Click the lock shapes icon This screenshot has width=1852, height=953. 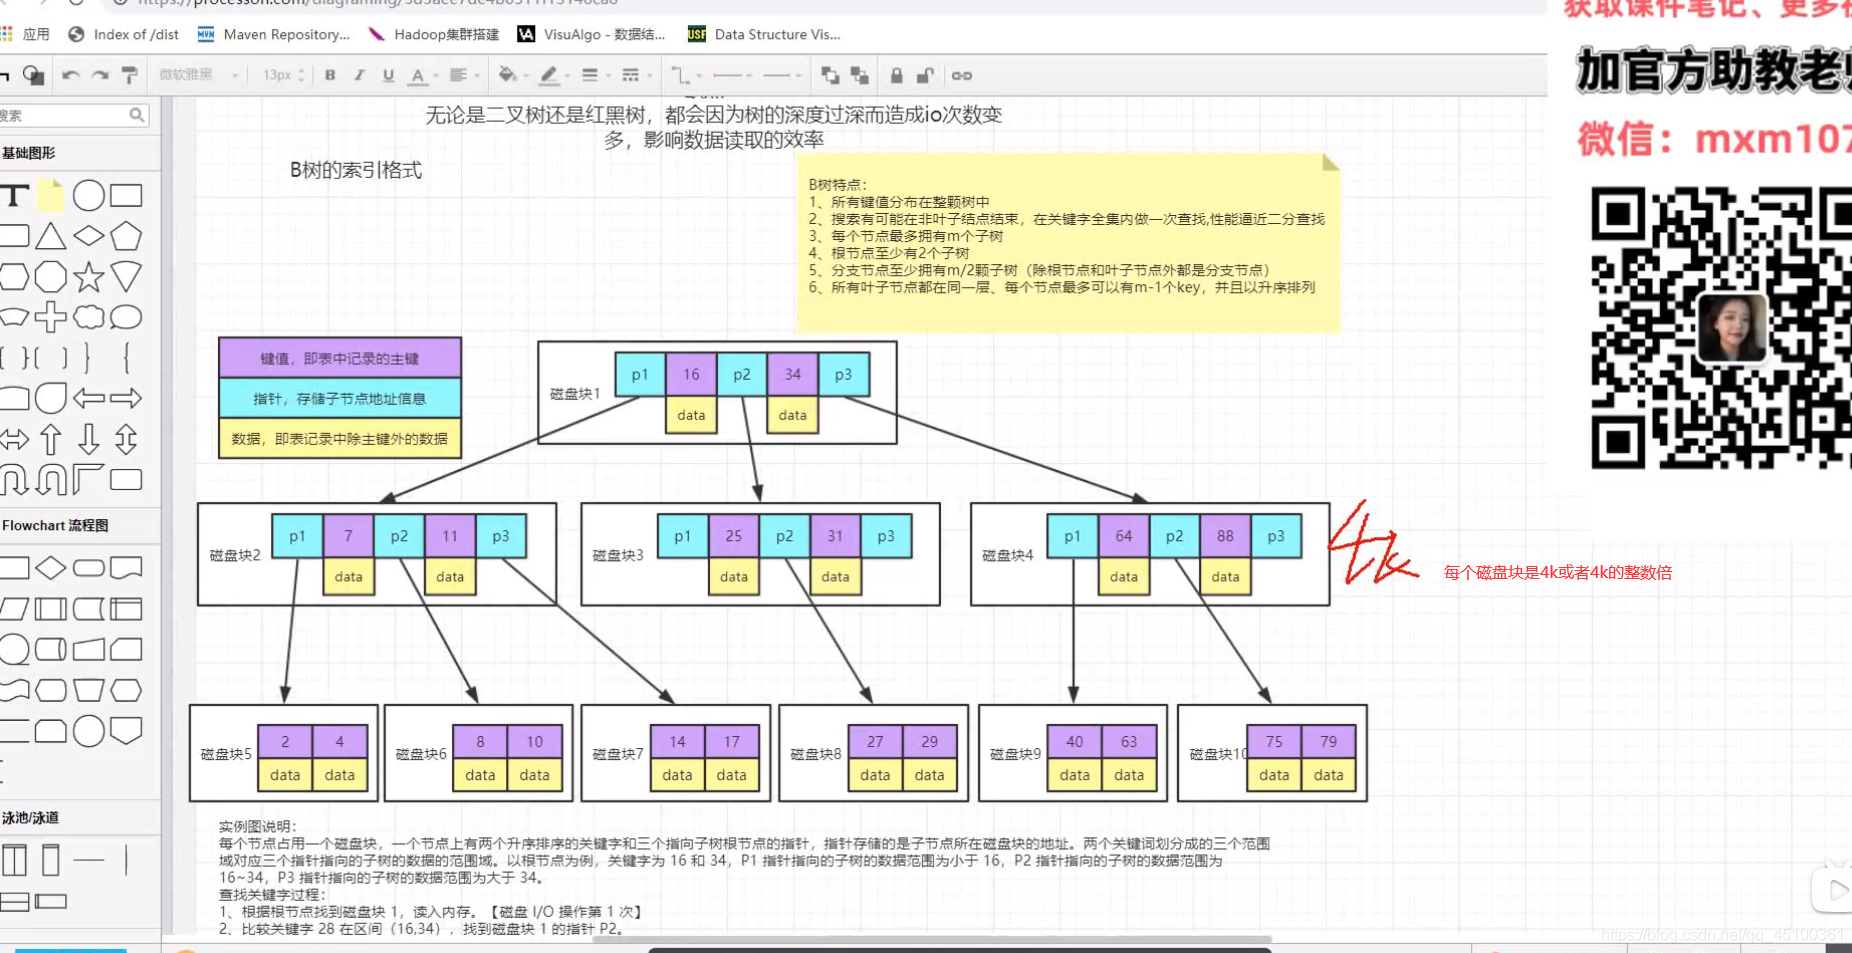[896, 76]
